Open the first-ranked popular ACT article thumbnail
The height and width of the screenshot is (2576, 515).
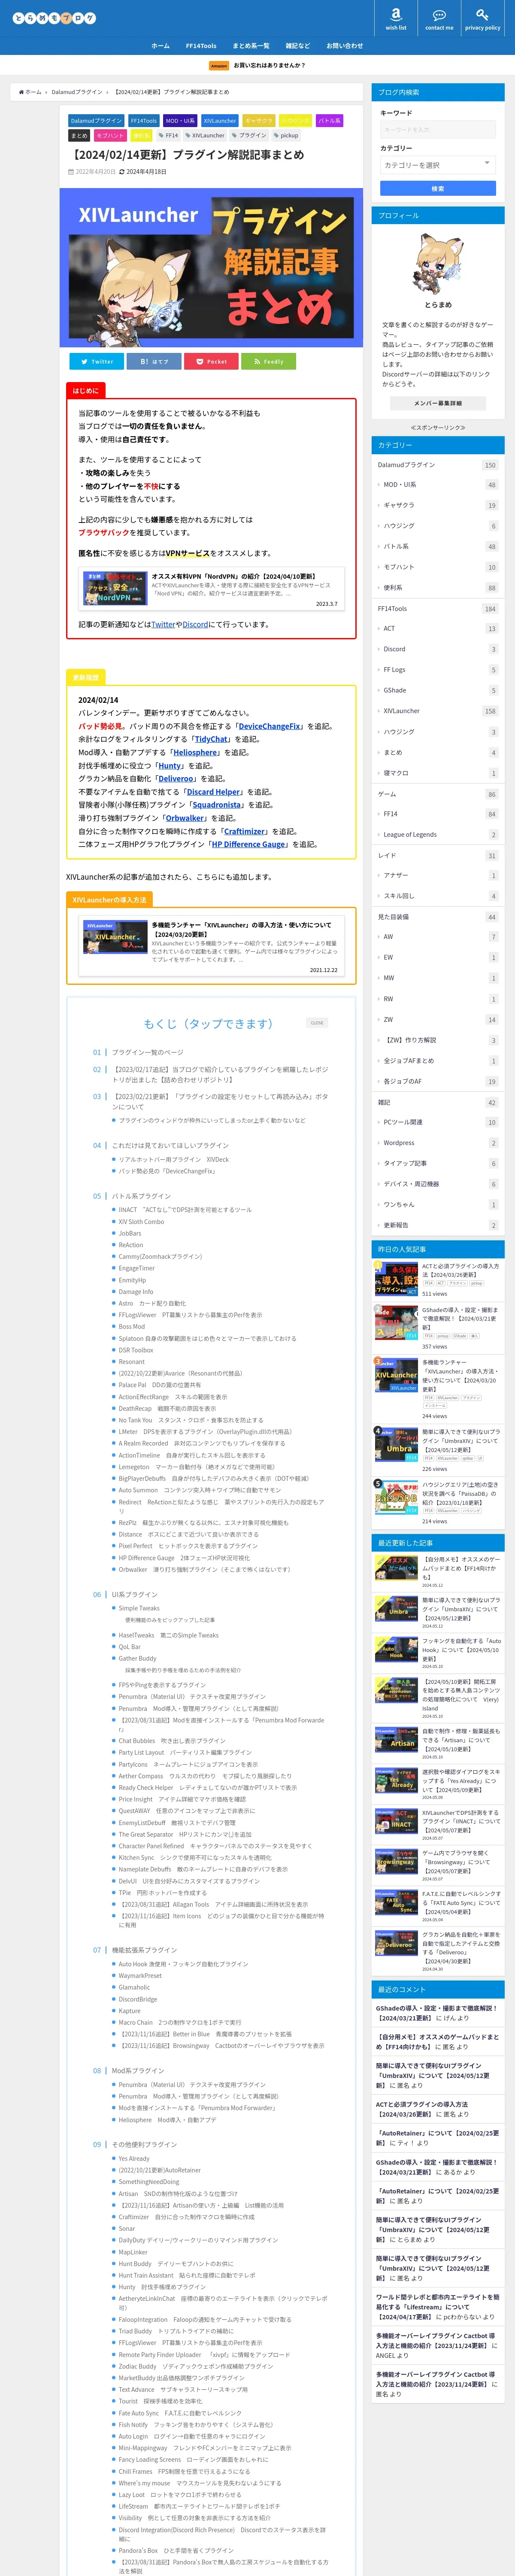396,1279
